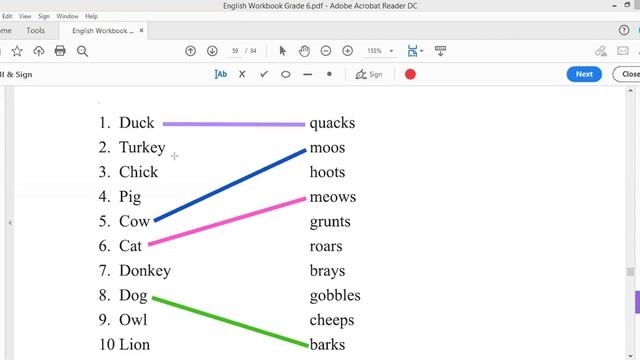Click the share link icon
The width and height of the screenshot is (640, 360).
(x=601, y=51)
